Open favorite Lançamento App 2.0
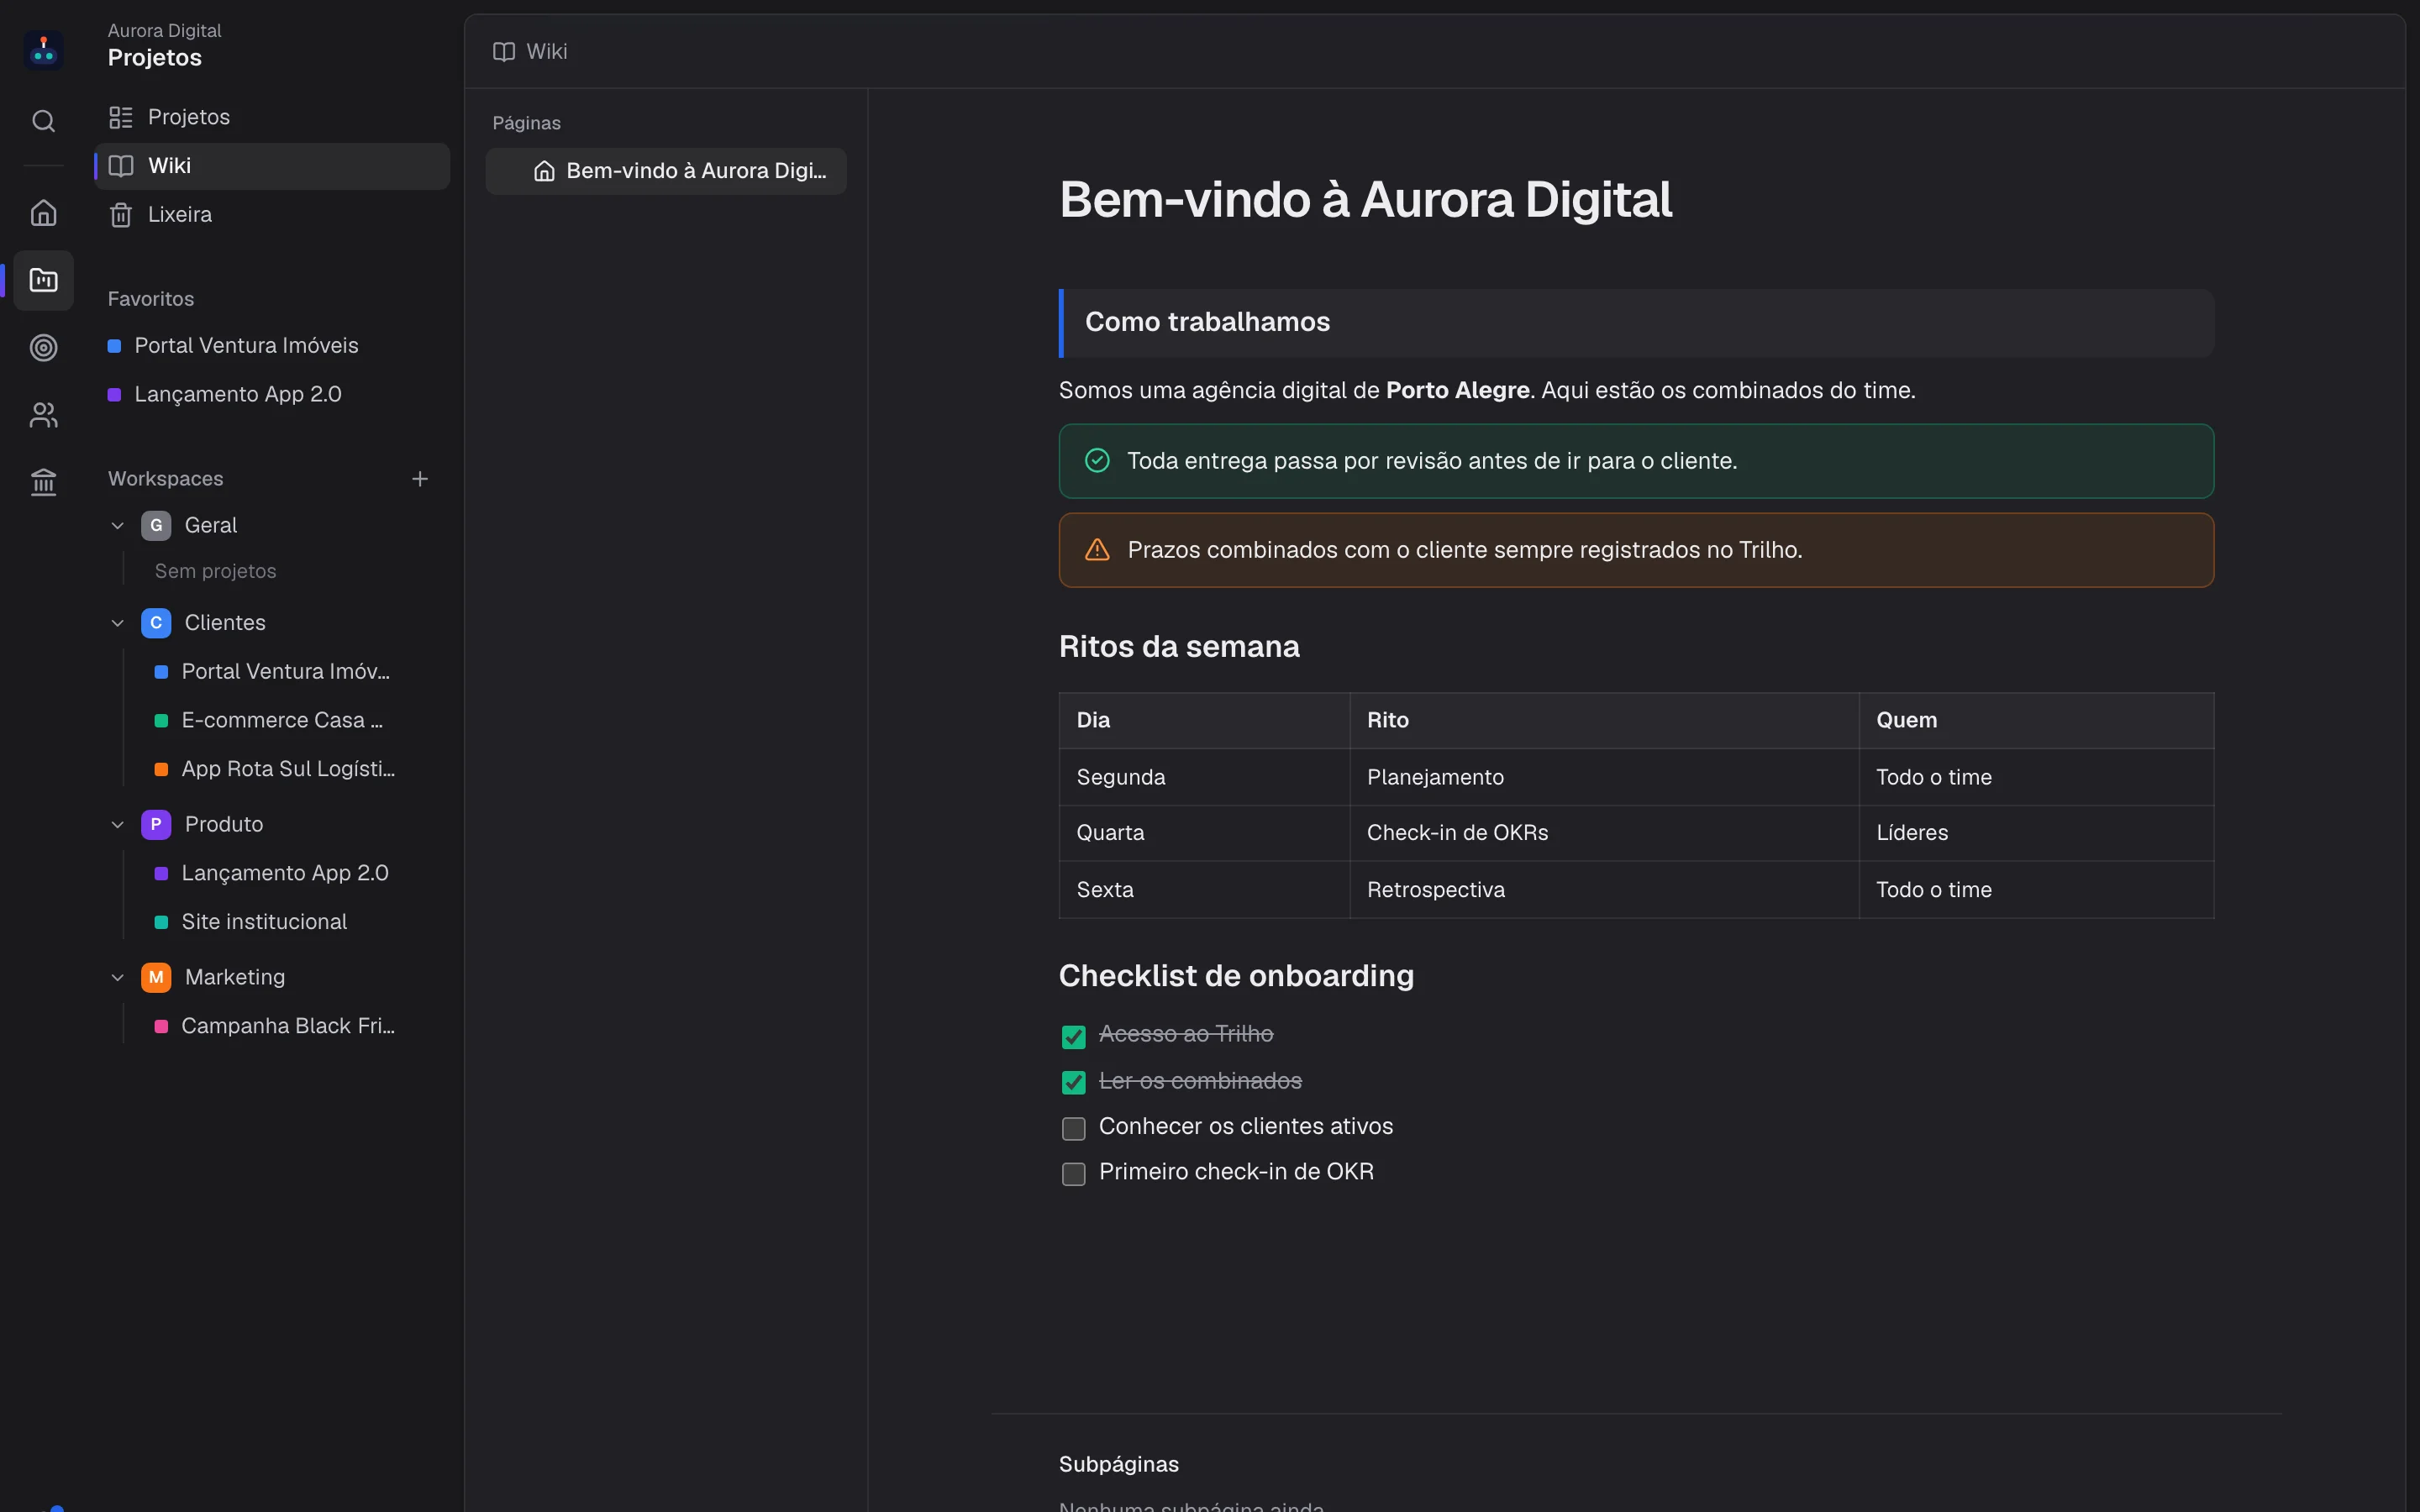 272,394
